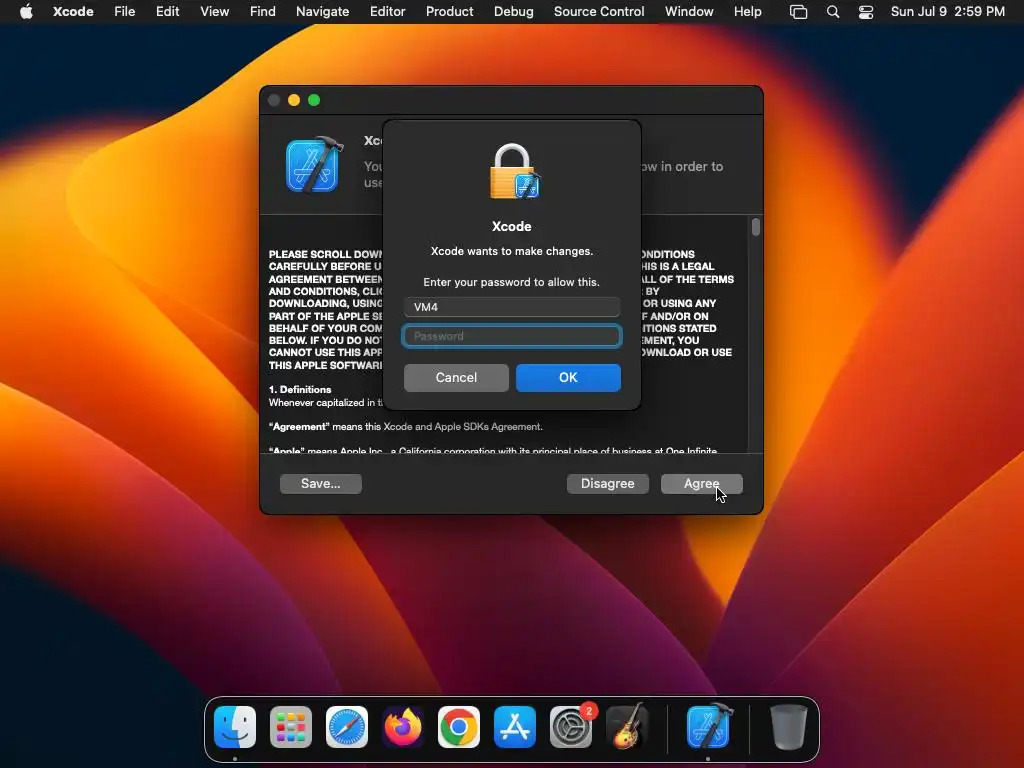The height and width of the screenshot is (768, 1024).
Task: Open the Apple menu
Action: (26, 12)
